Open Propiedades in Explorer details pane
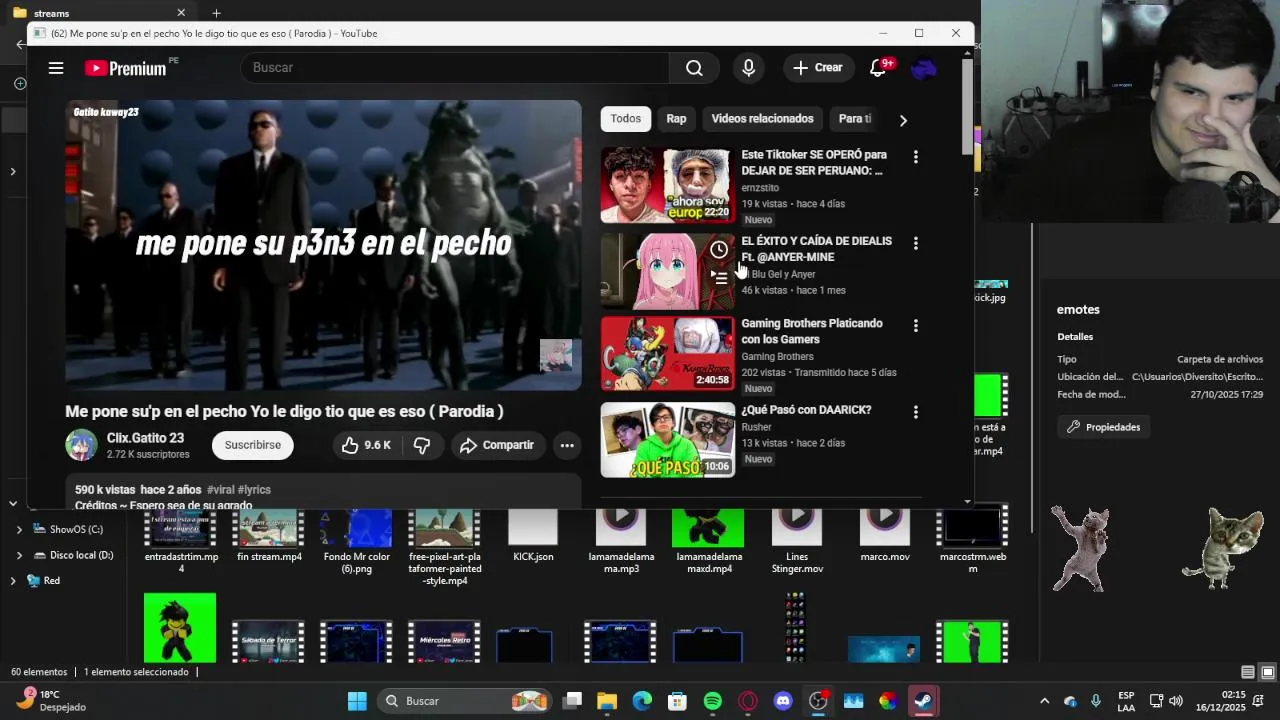1280x720 pixels. coord(1104,427)
